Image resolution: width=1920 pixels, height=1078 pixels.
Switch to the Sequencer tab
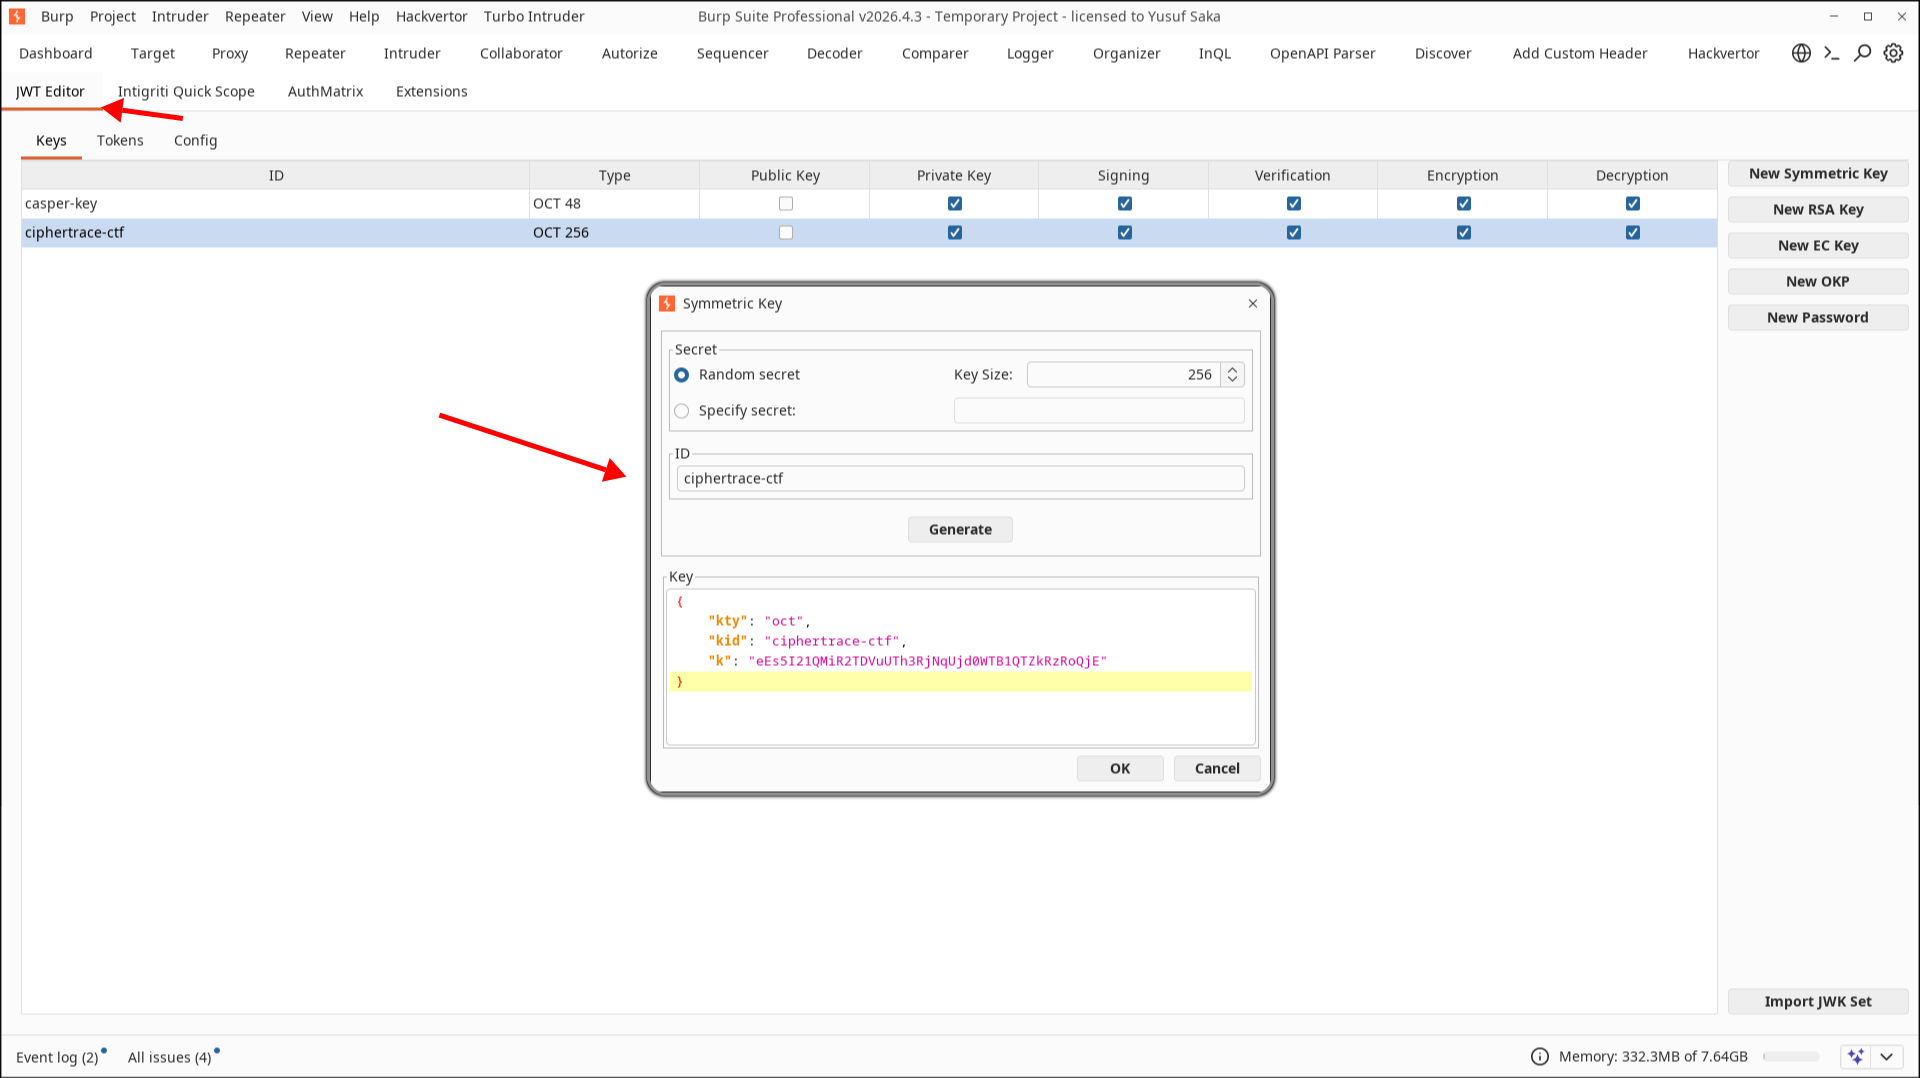732,53
